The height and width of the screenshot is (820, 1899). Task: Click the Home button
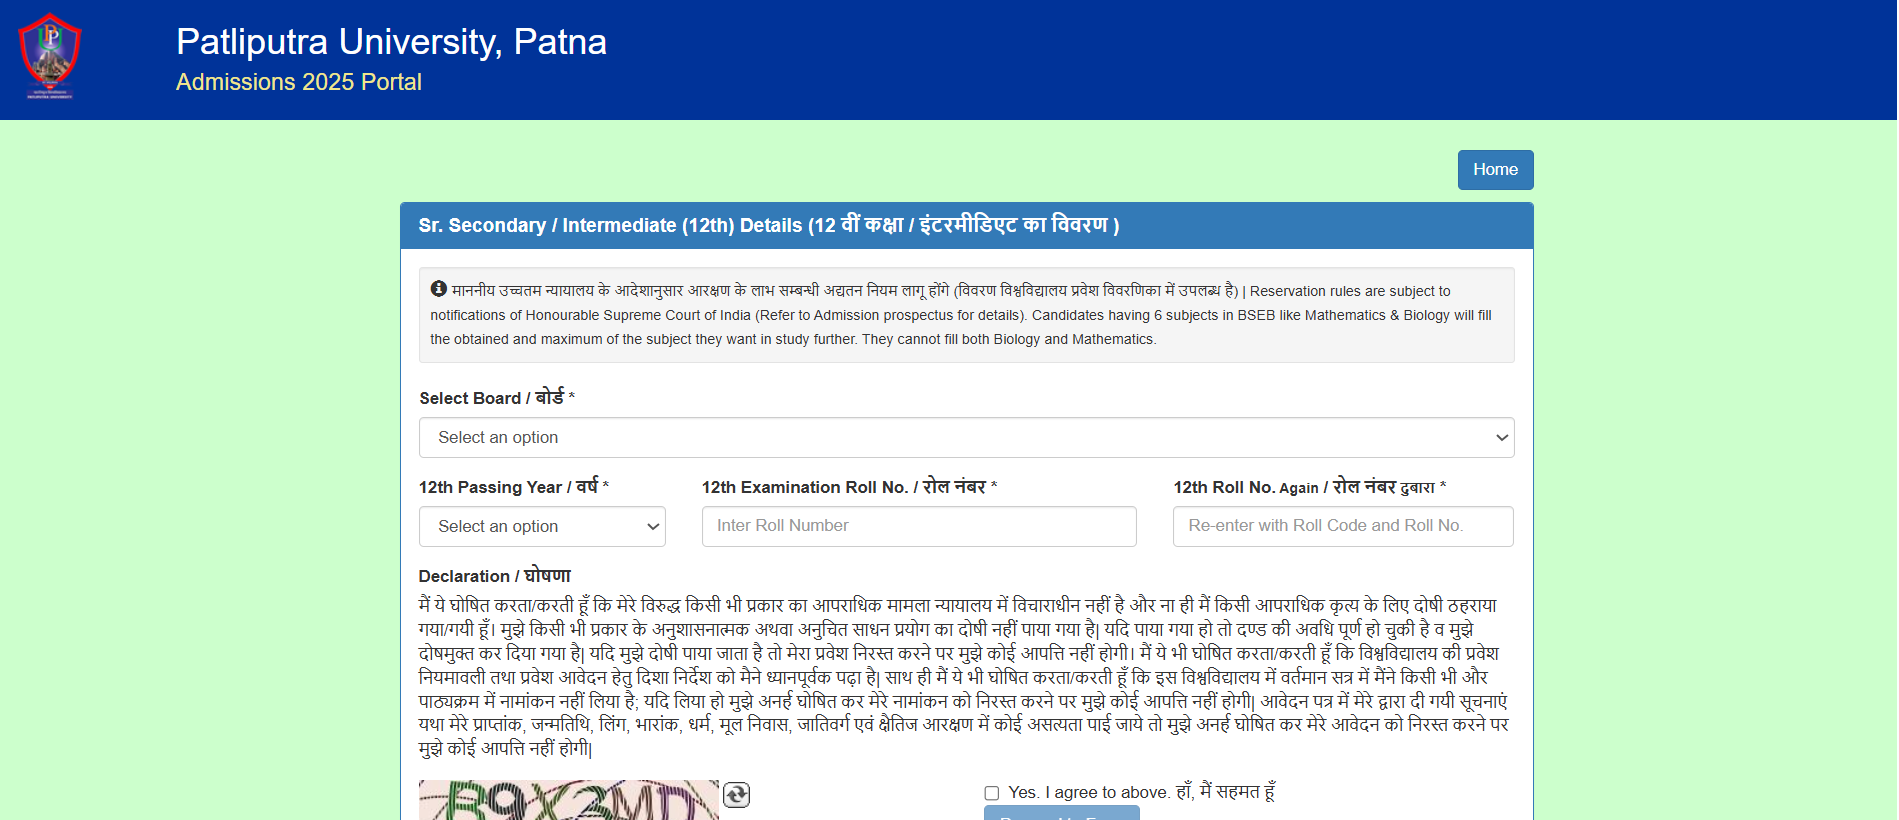click(x=1495, y=170)
